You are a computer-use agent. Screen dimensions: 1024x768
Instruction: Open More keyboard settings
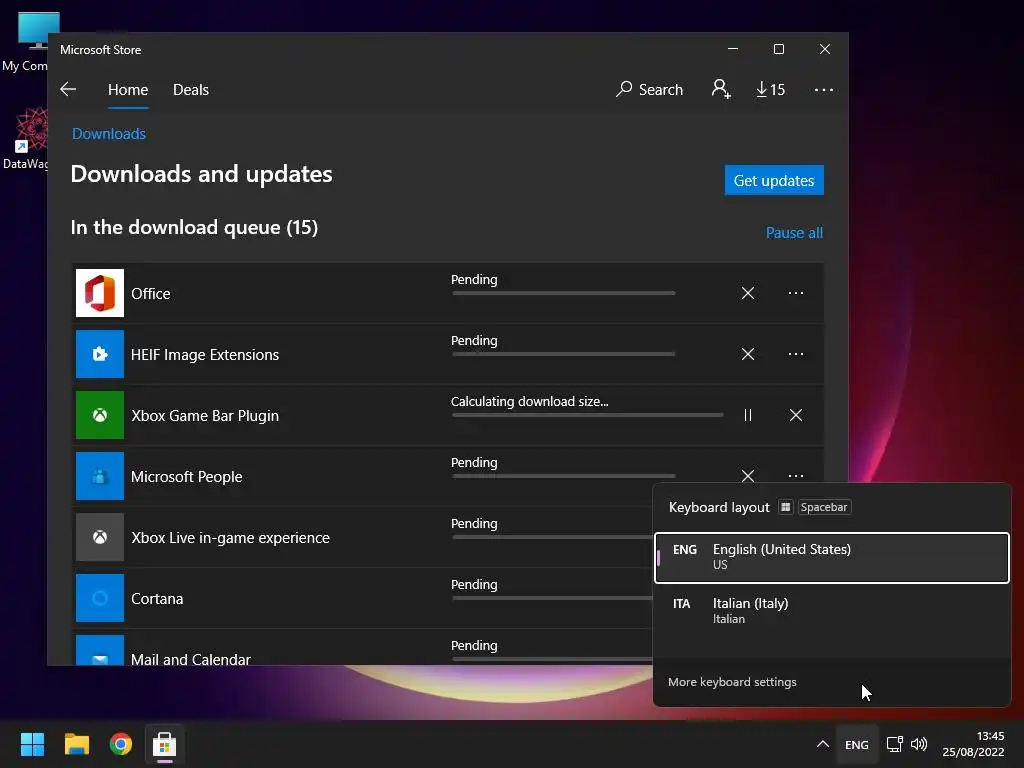[x=732, y=682]
